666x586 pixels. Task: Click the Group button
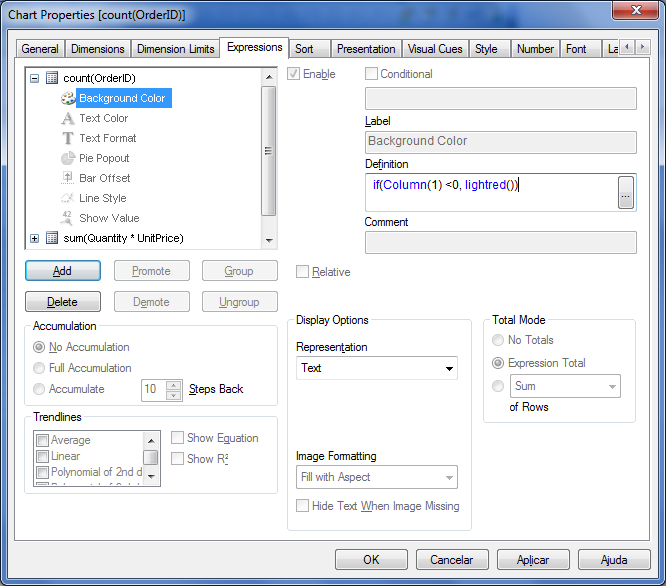[x=240, y=271]
